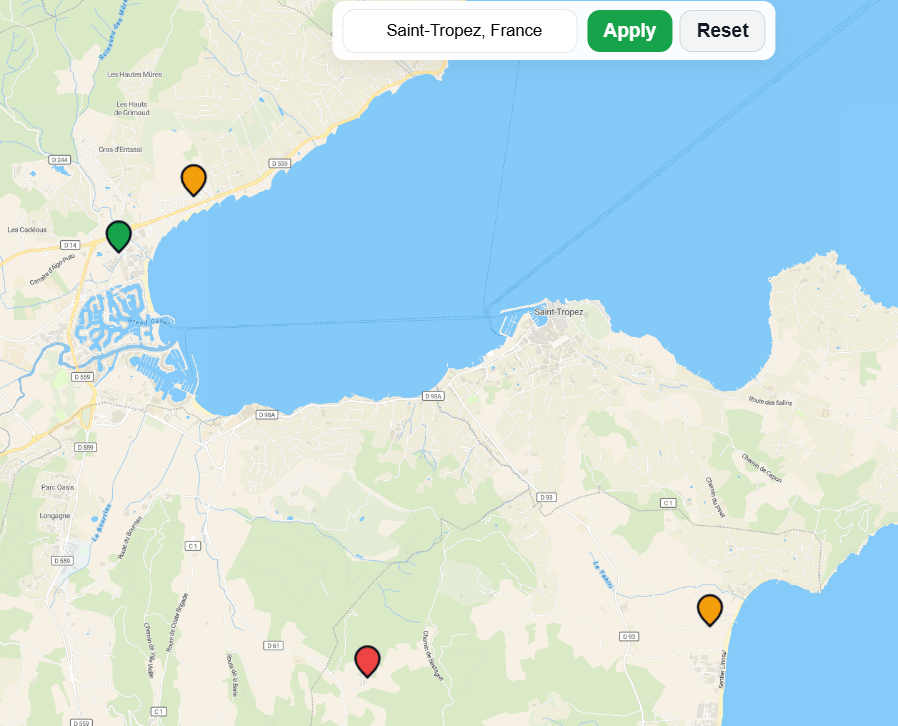Click the D 61 road shield
This screenshot has width=898, height=726.
click(273, 646)
